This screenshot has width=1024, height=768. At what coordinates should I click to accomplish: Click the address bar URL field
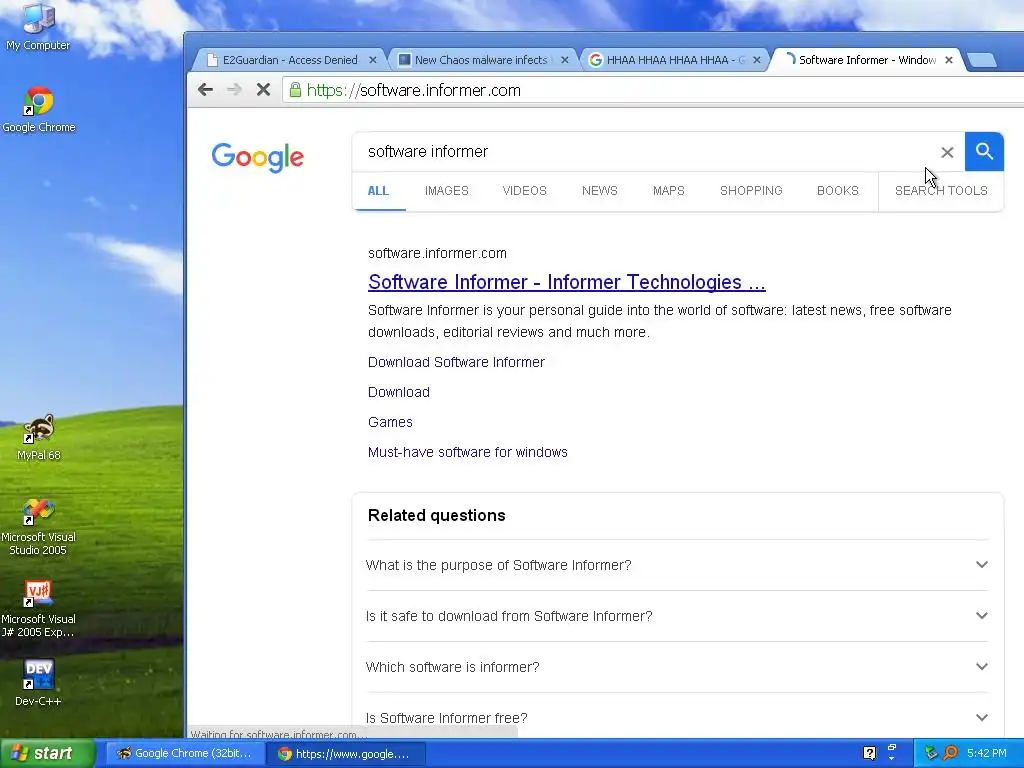click(x=653, y=90)
